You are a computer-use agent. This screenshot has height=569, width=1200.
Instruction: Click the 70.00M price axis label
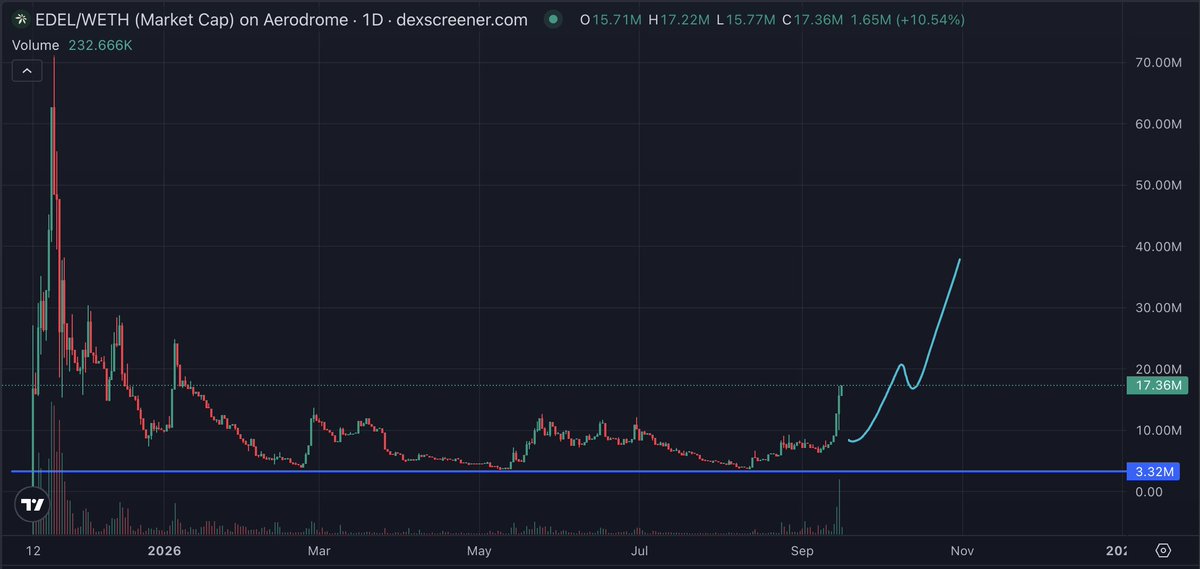coord(1160,63)
